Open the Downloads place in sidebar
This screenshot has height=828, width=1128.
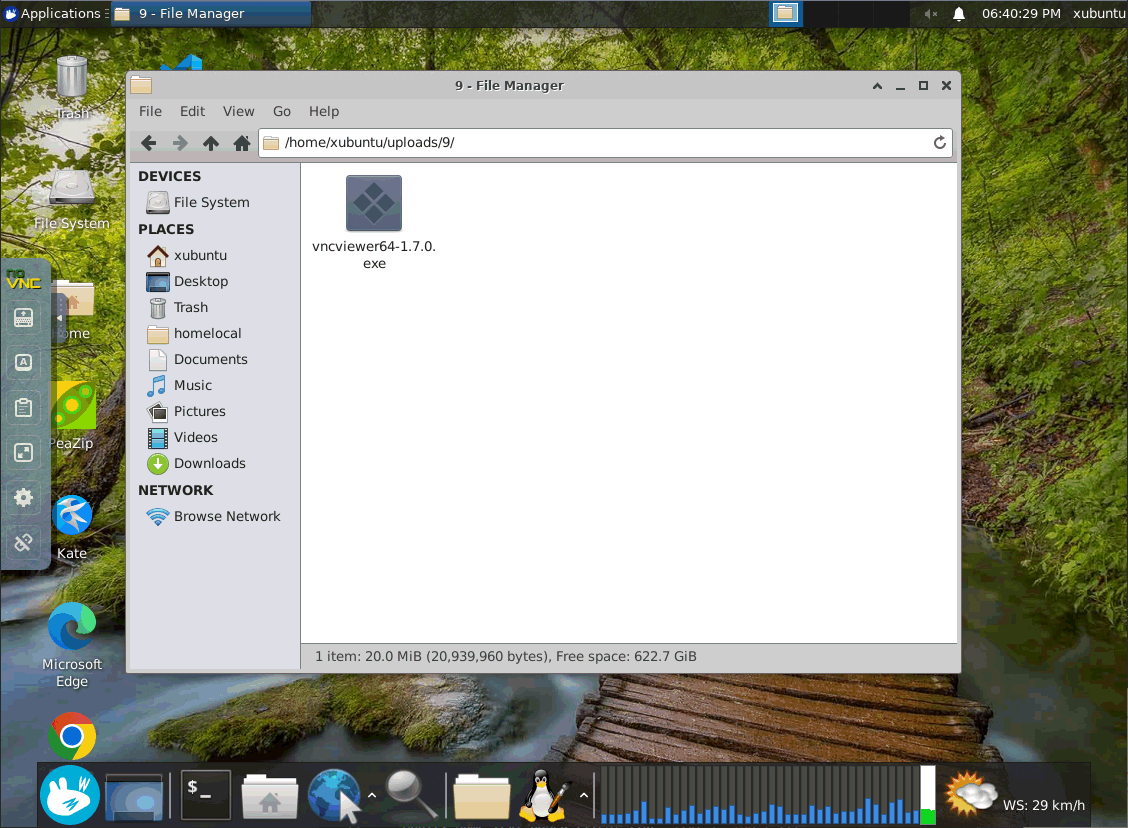coord(209,463)
